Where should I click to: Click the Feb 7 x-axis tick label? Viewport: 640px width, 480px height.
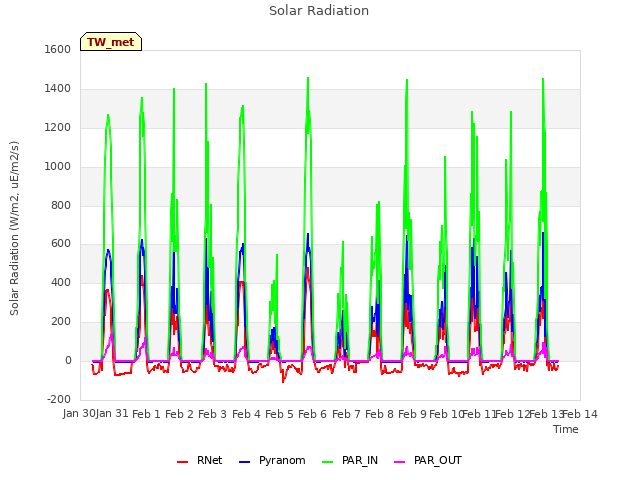[347, 414]
